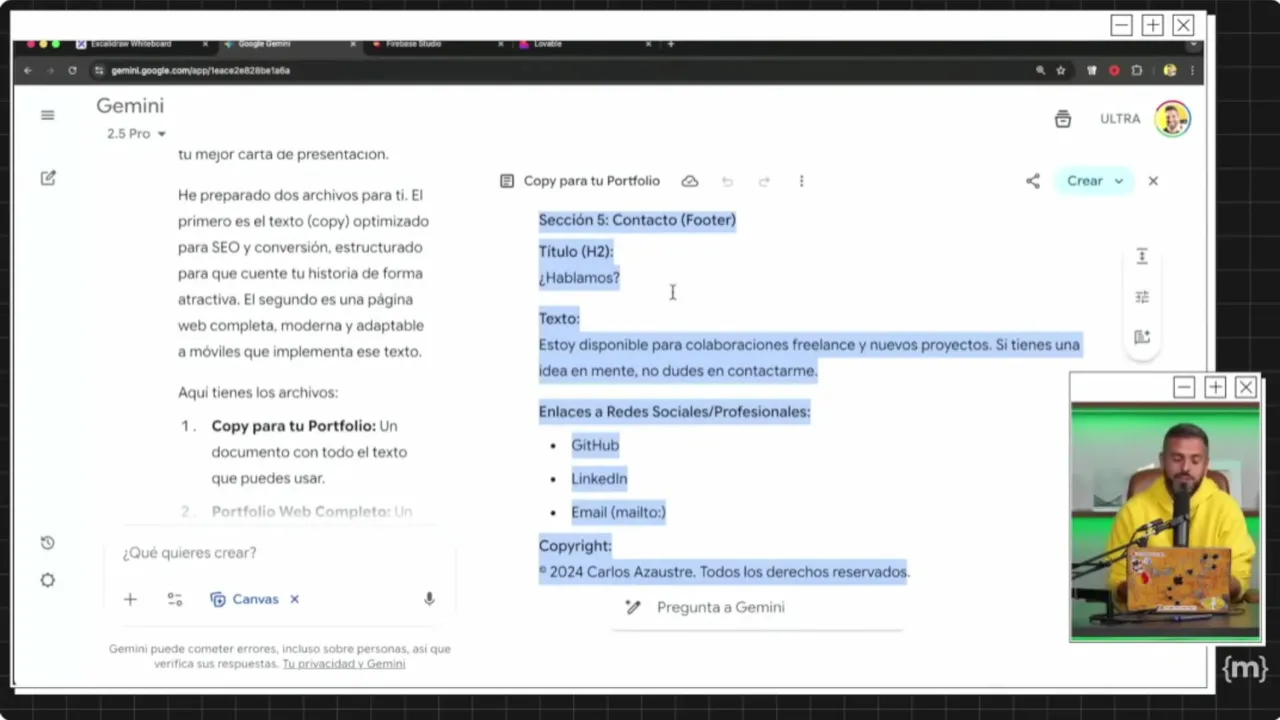Remove the Canvas chip with its X
The height and width of the screenshot is (720, 1280).
coord(294,599)
